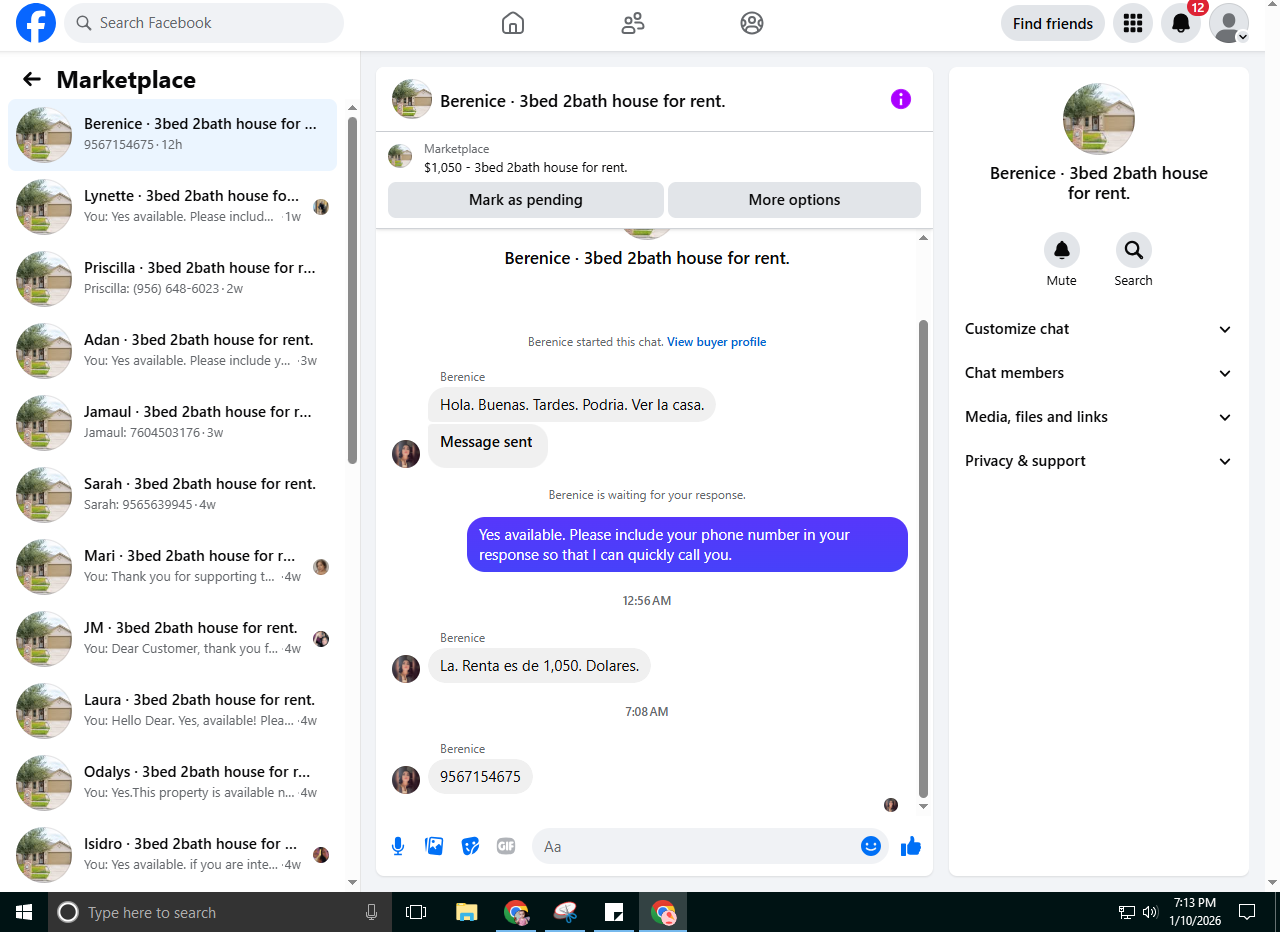Expand Customize chat section
1280x932 pixels.
coord(1099,329)
